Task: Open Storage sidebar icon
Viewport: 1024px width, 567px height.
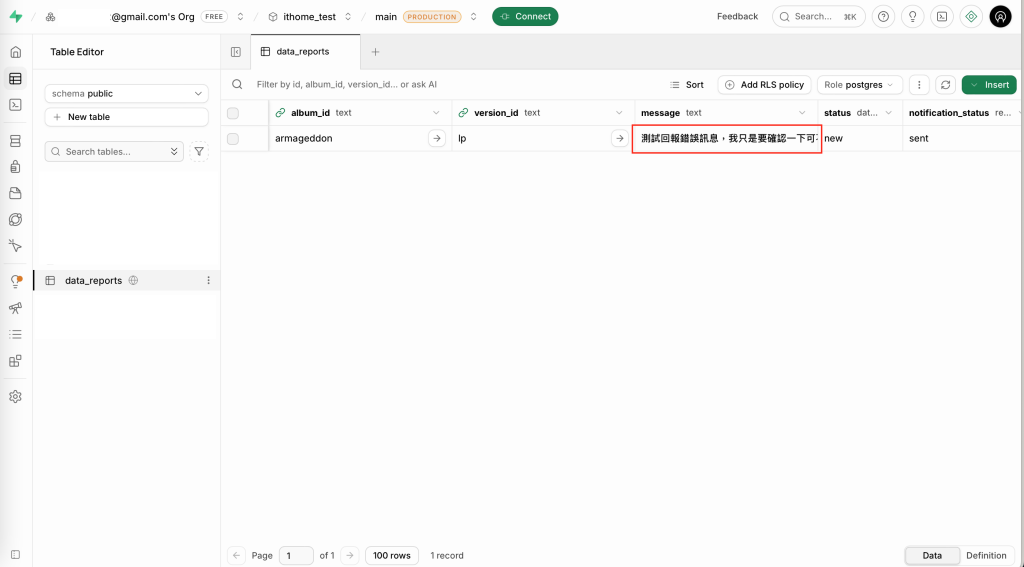Action: point(16,193)
